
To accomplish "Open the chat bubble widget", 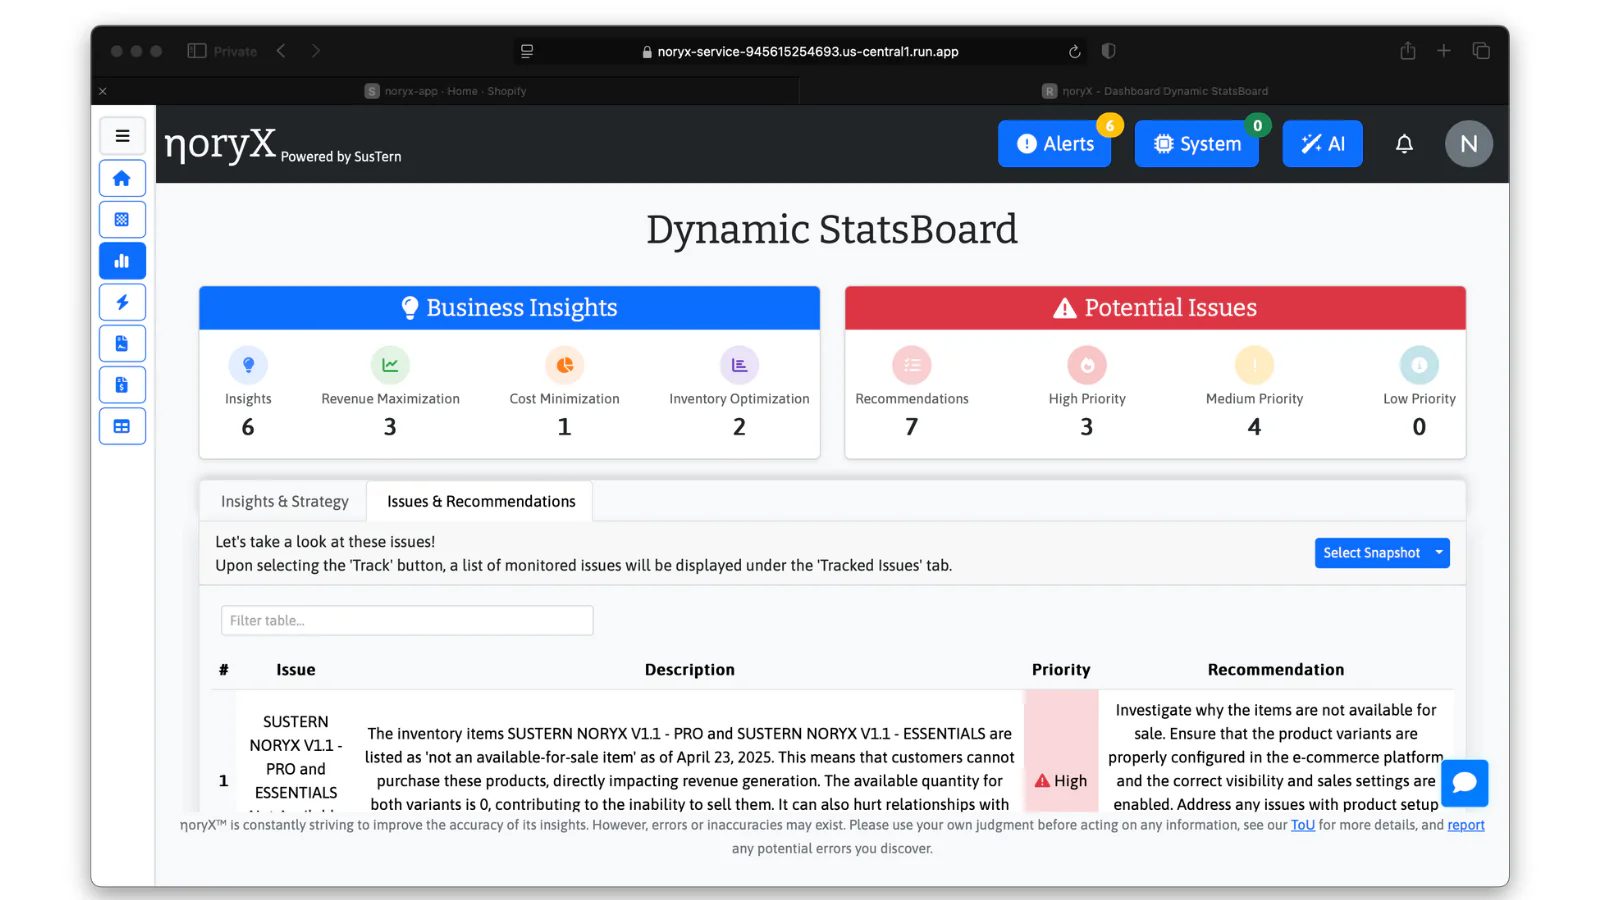I will click(x=1464, y=783).
